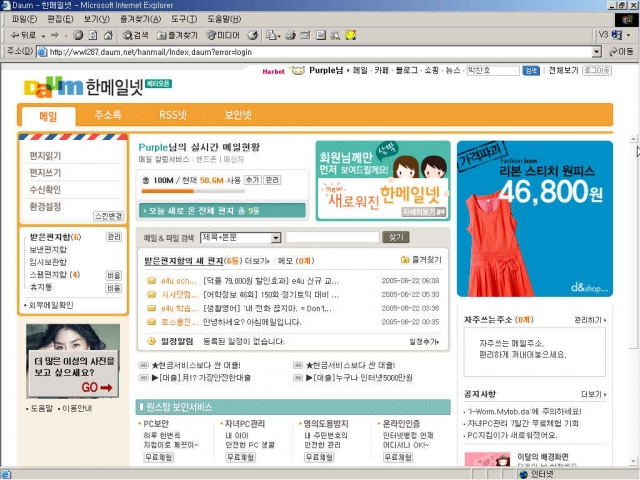Click the Refresh page icon

tap(93, 36)
